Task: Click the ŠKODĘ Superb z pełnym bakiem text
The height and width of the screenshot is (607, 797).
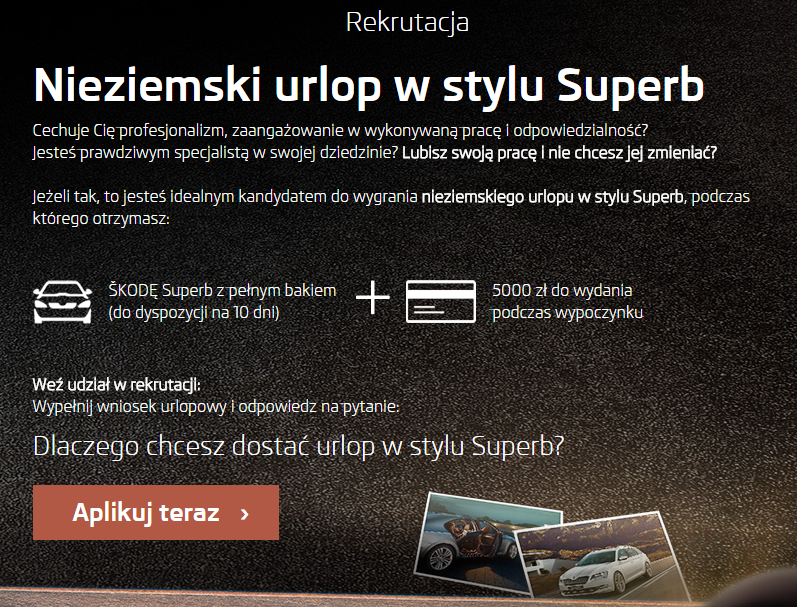Action: (x=222, y=290)
